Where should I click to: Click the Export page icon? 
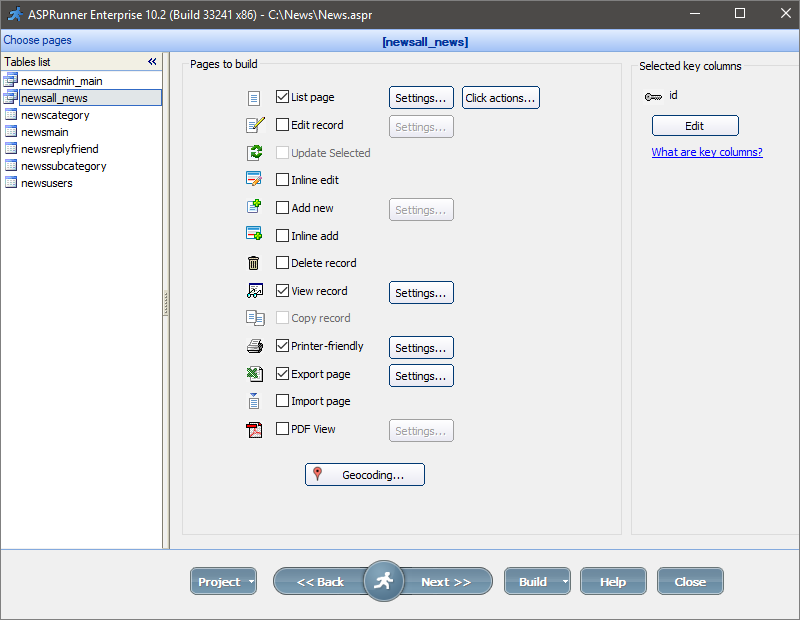[x=256, y=371]
